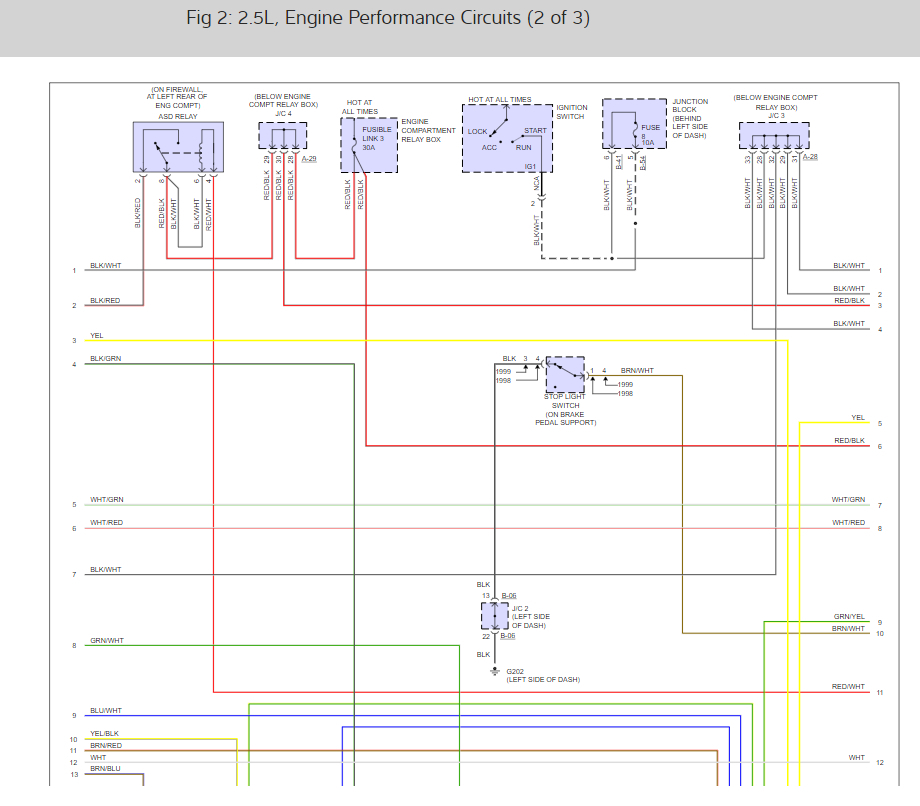The image size is (920, 806).
Task: Click the 'BLK/GRN' wire label
Action: tap(106, 358)
